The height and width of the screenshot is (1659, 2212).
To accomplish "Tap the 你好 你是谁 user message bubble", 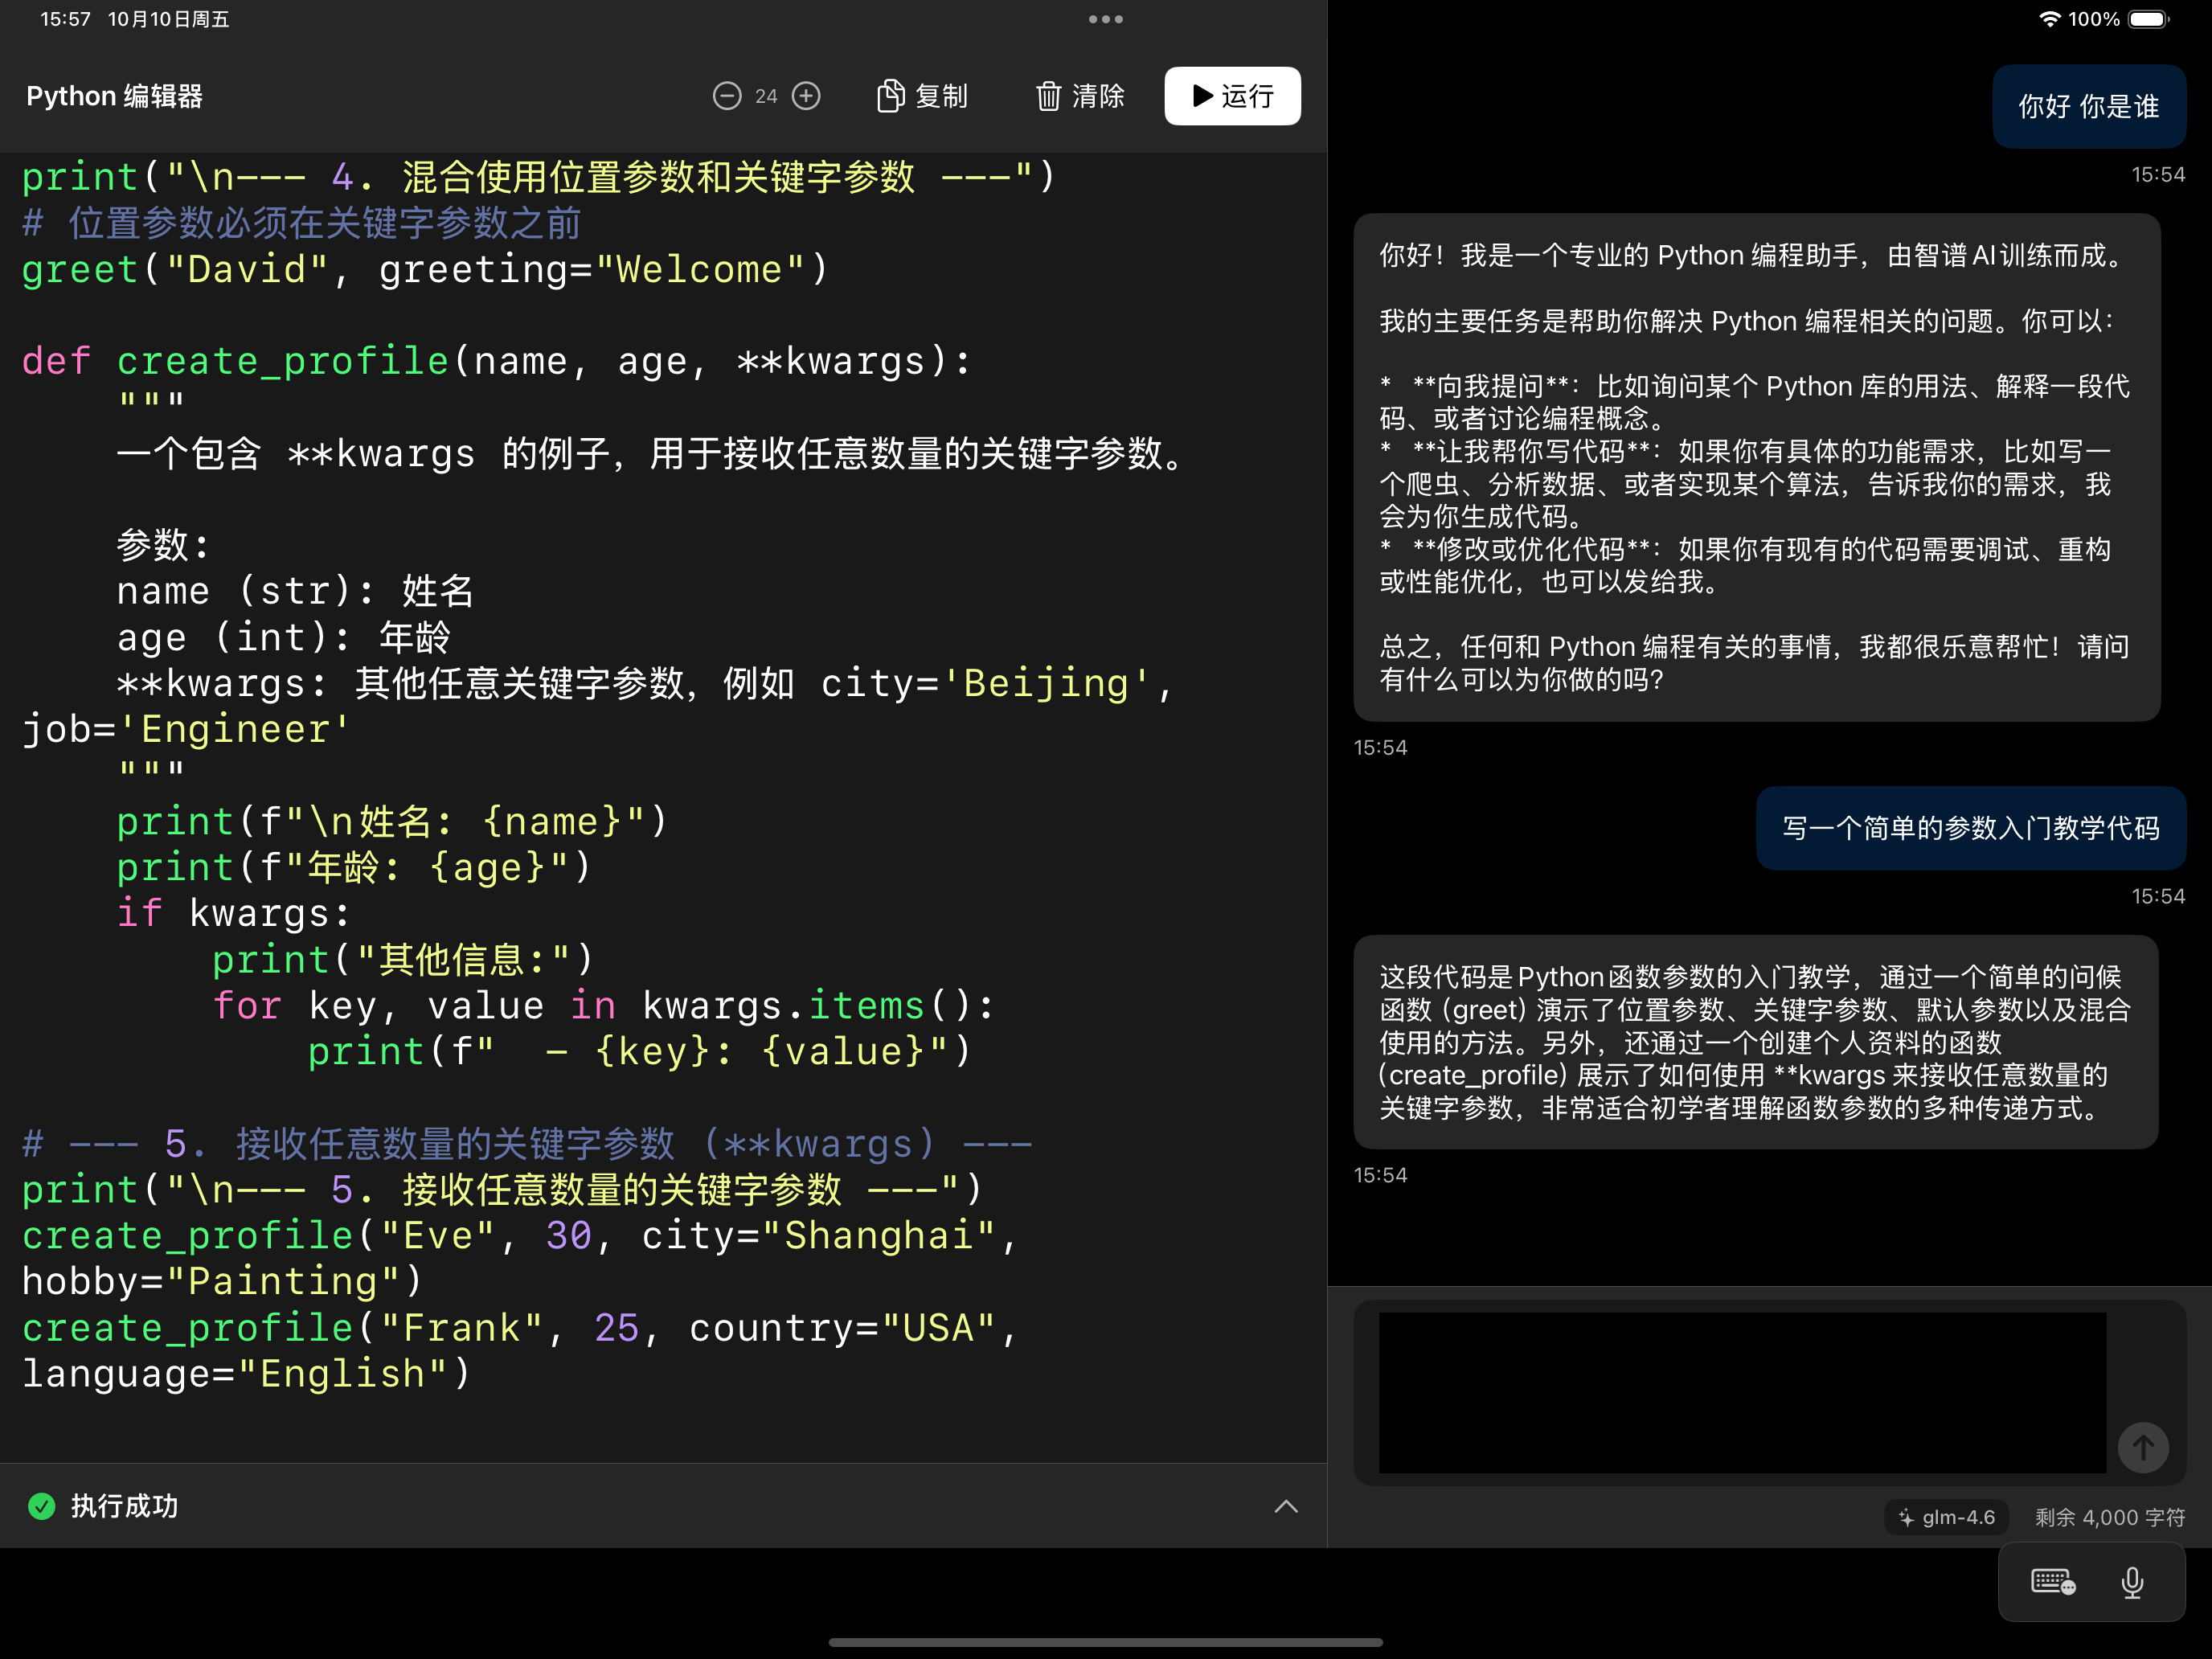I will pyautogui.click(x=2088, y=107).
